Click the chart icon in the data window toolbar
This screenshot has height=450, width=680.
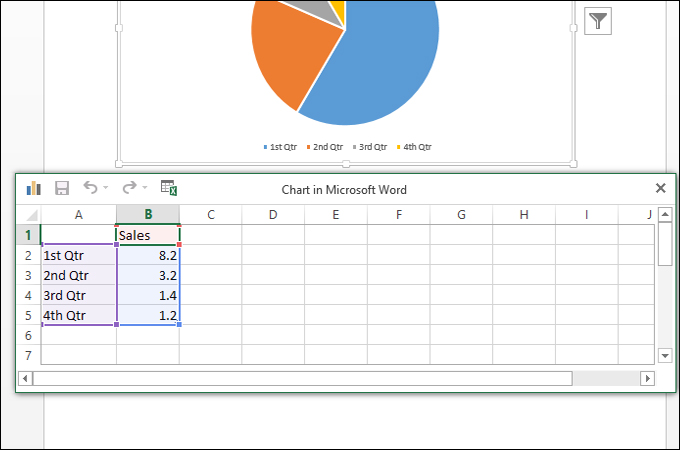pyautogui.click(x=33, y=188)
